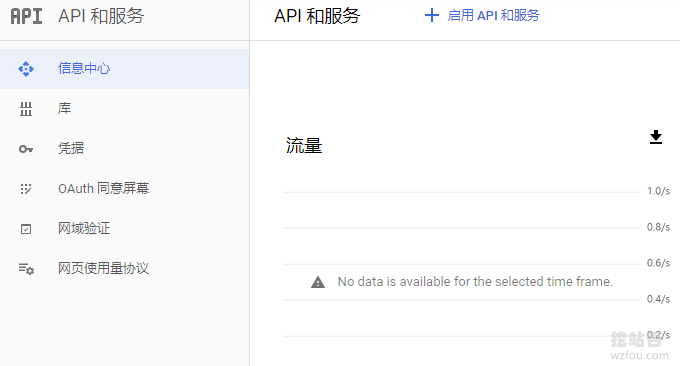Viewport: 680px width, 366px height.
Task: Click the 0.8/s axis label
Action: click(x=658, y=227)
